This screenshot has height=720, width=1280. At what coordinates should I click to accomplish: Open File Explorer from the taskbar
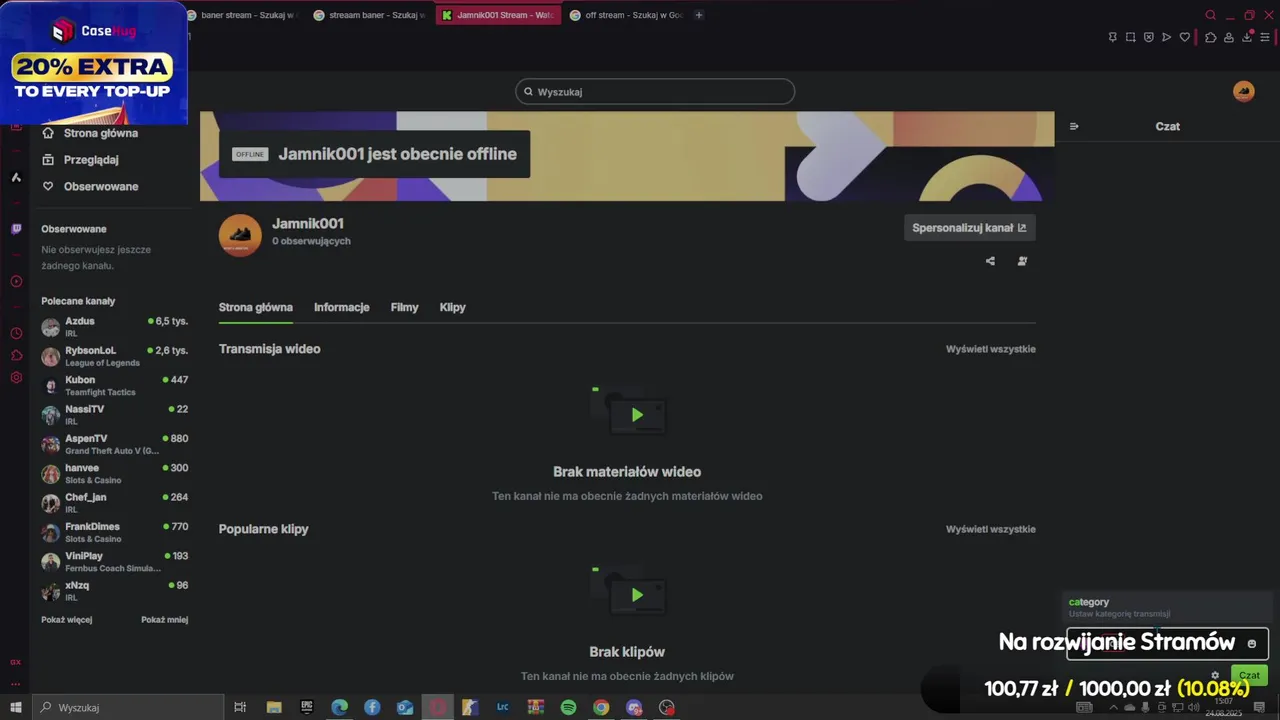[274, 707]
